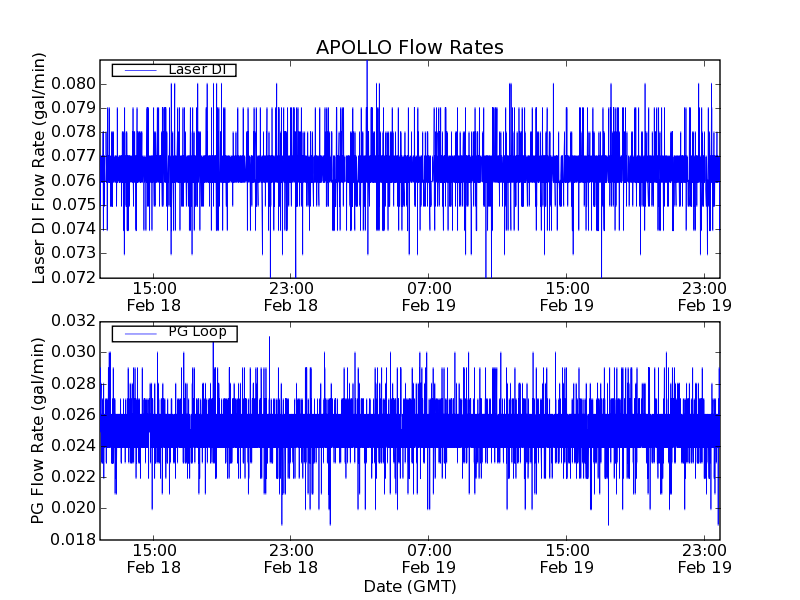
Task: Click the Laser DI Flow Rate y-axis label
Action: coord(40,169)
